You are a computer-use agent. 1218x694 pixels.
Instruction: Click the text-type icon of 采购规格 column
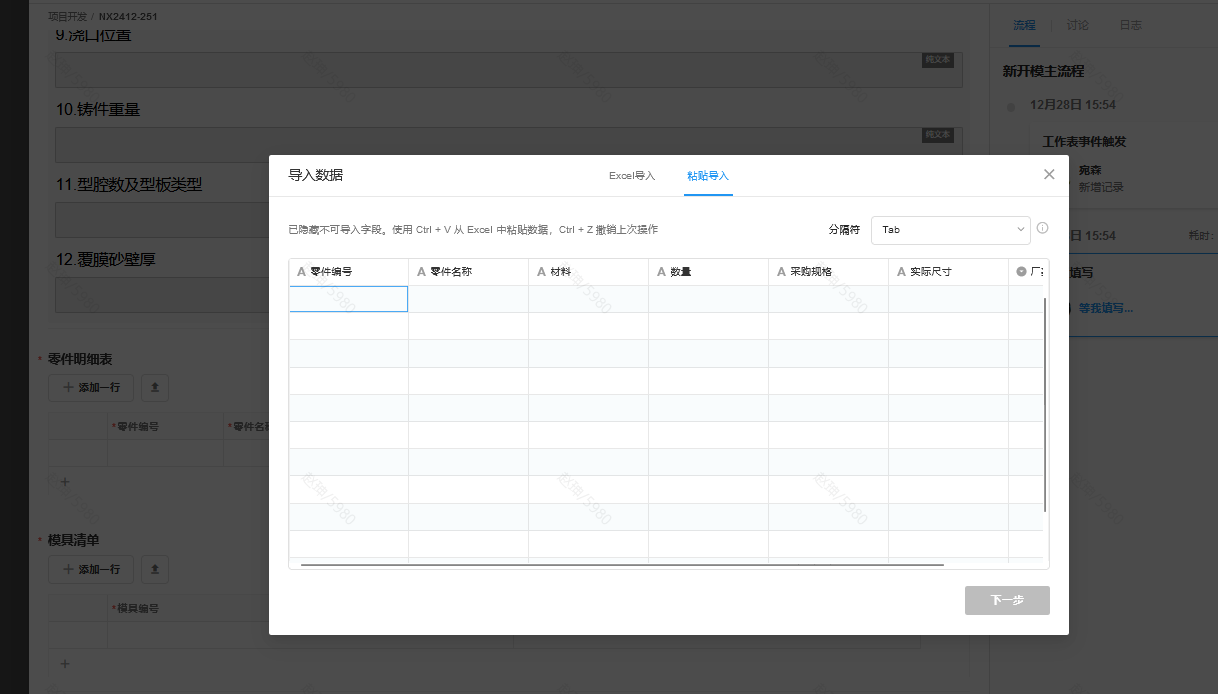coord(782,272)
